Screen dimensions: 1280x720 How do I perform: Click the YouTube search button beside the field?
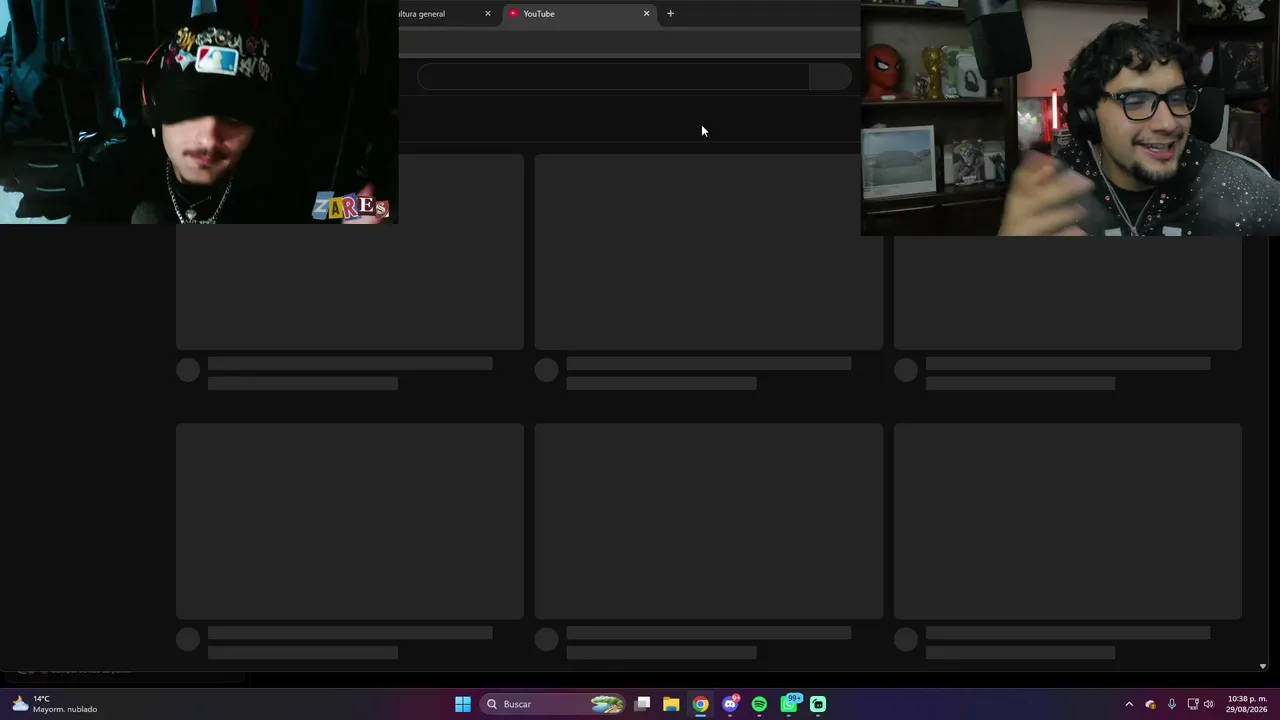pyautogui.click(x=830, y=77)
